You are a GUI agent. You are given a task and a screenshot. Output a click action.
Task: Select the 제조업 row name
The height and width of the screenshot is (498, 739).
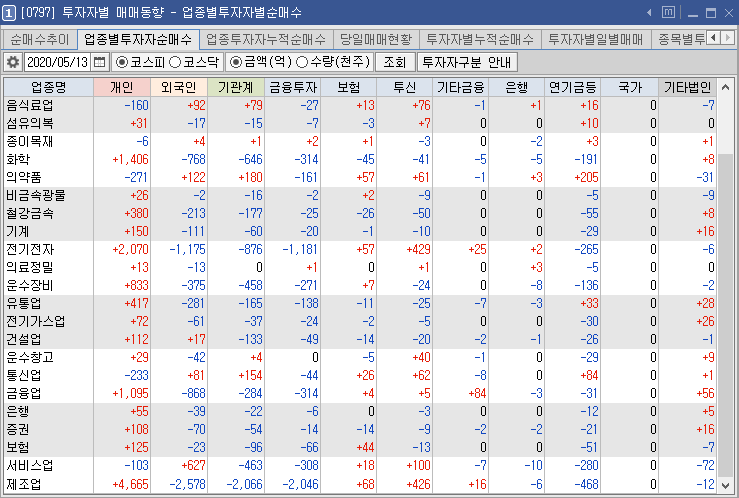(x=24, y=484)
